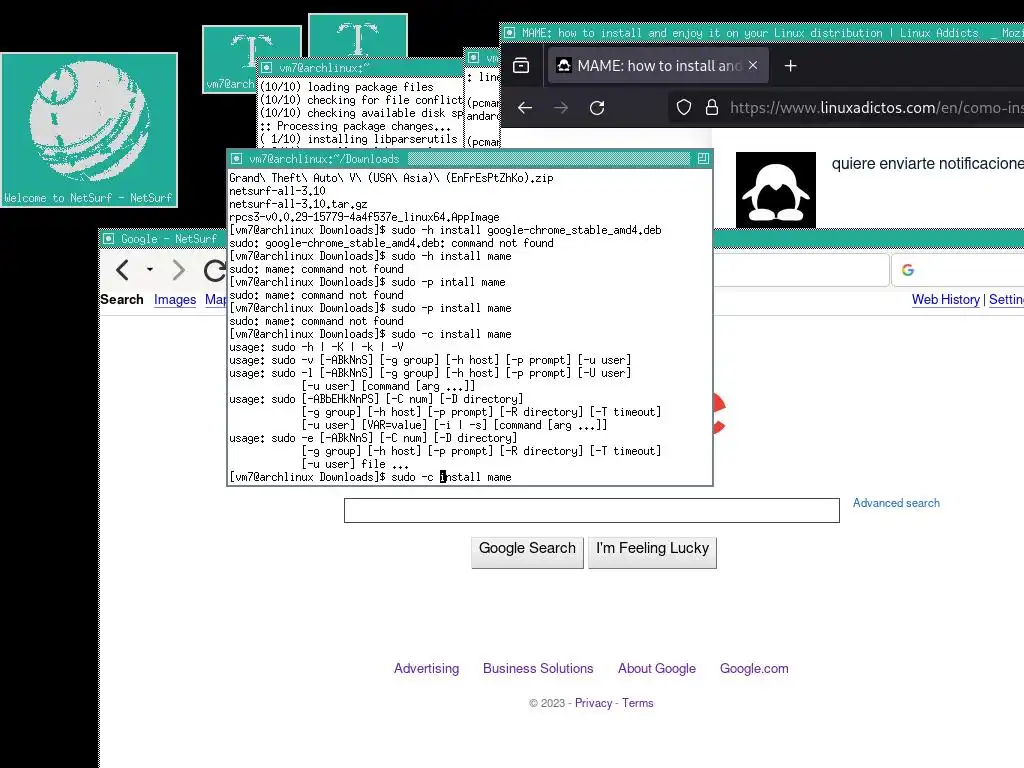This screenshot has height=768, width=1024.
Task: Open the Business Solutions footer link
Action: (x=538, y=669)
